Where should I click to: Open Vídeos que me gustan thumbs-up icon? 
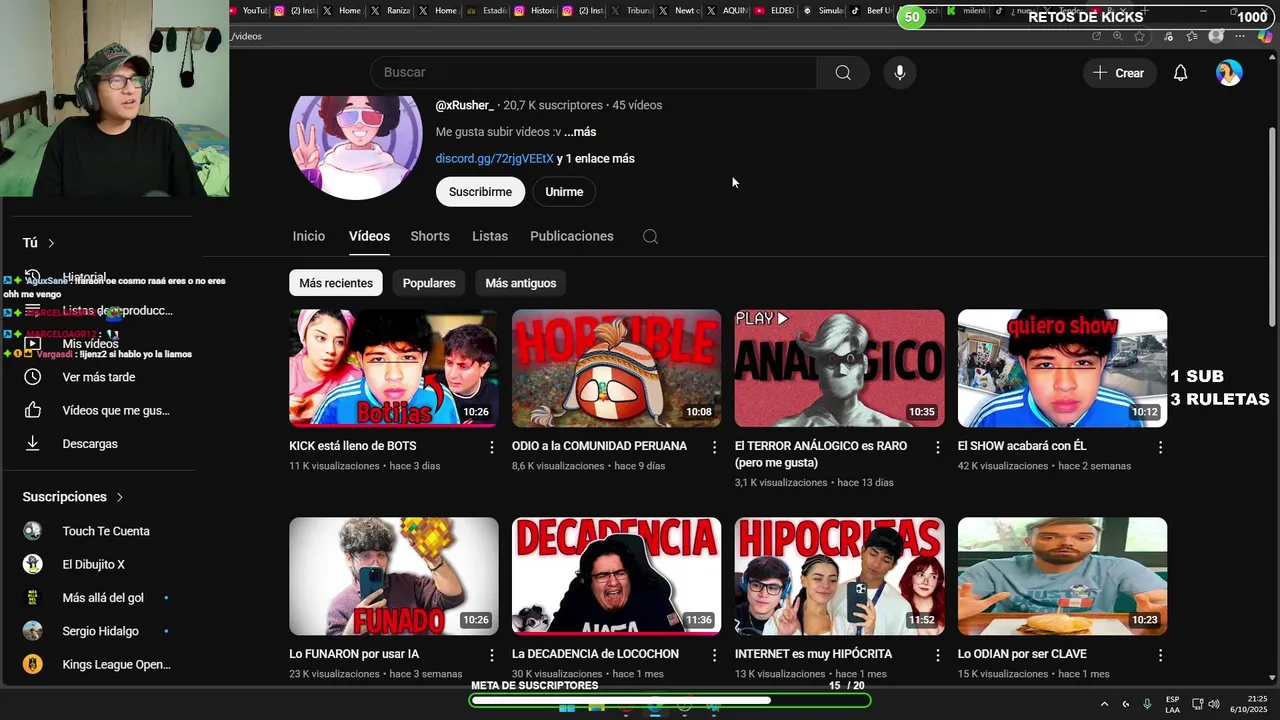click(x=33, y=410)
